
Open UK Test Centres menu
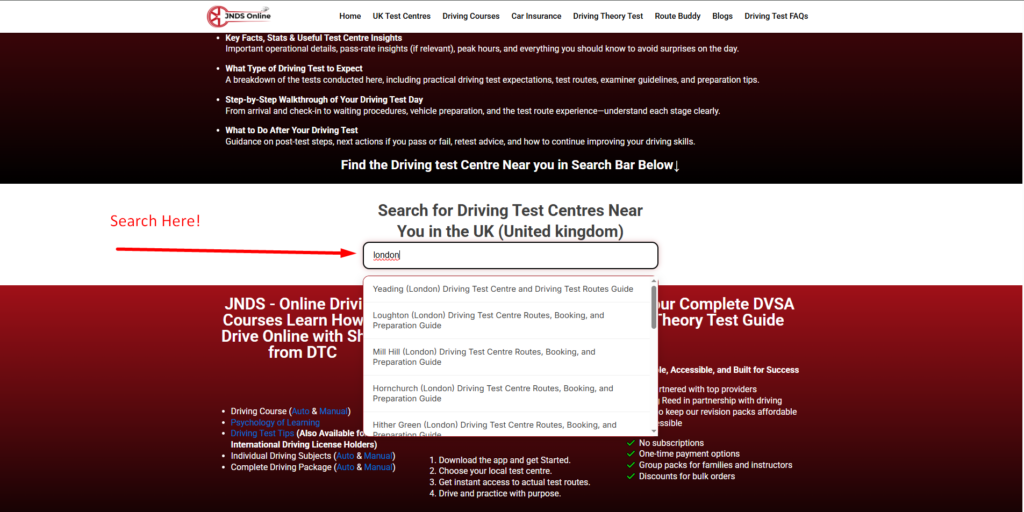pos(402,16)
